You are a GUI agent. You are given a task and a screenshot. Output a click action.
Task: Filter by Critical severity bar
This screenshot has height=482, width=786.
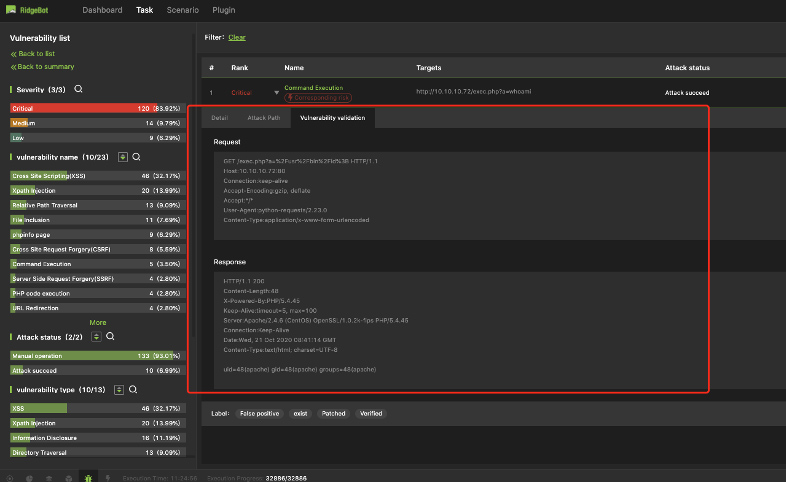[x=98, y=108]
